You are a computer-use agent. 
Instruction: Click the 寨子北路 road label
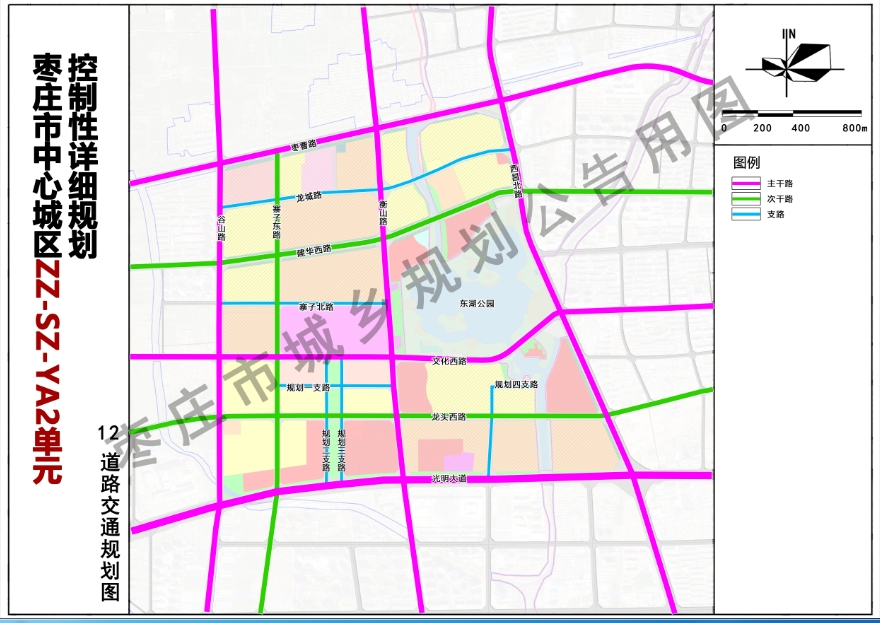(316, 307)
